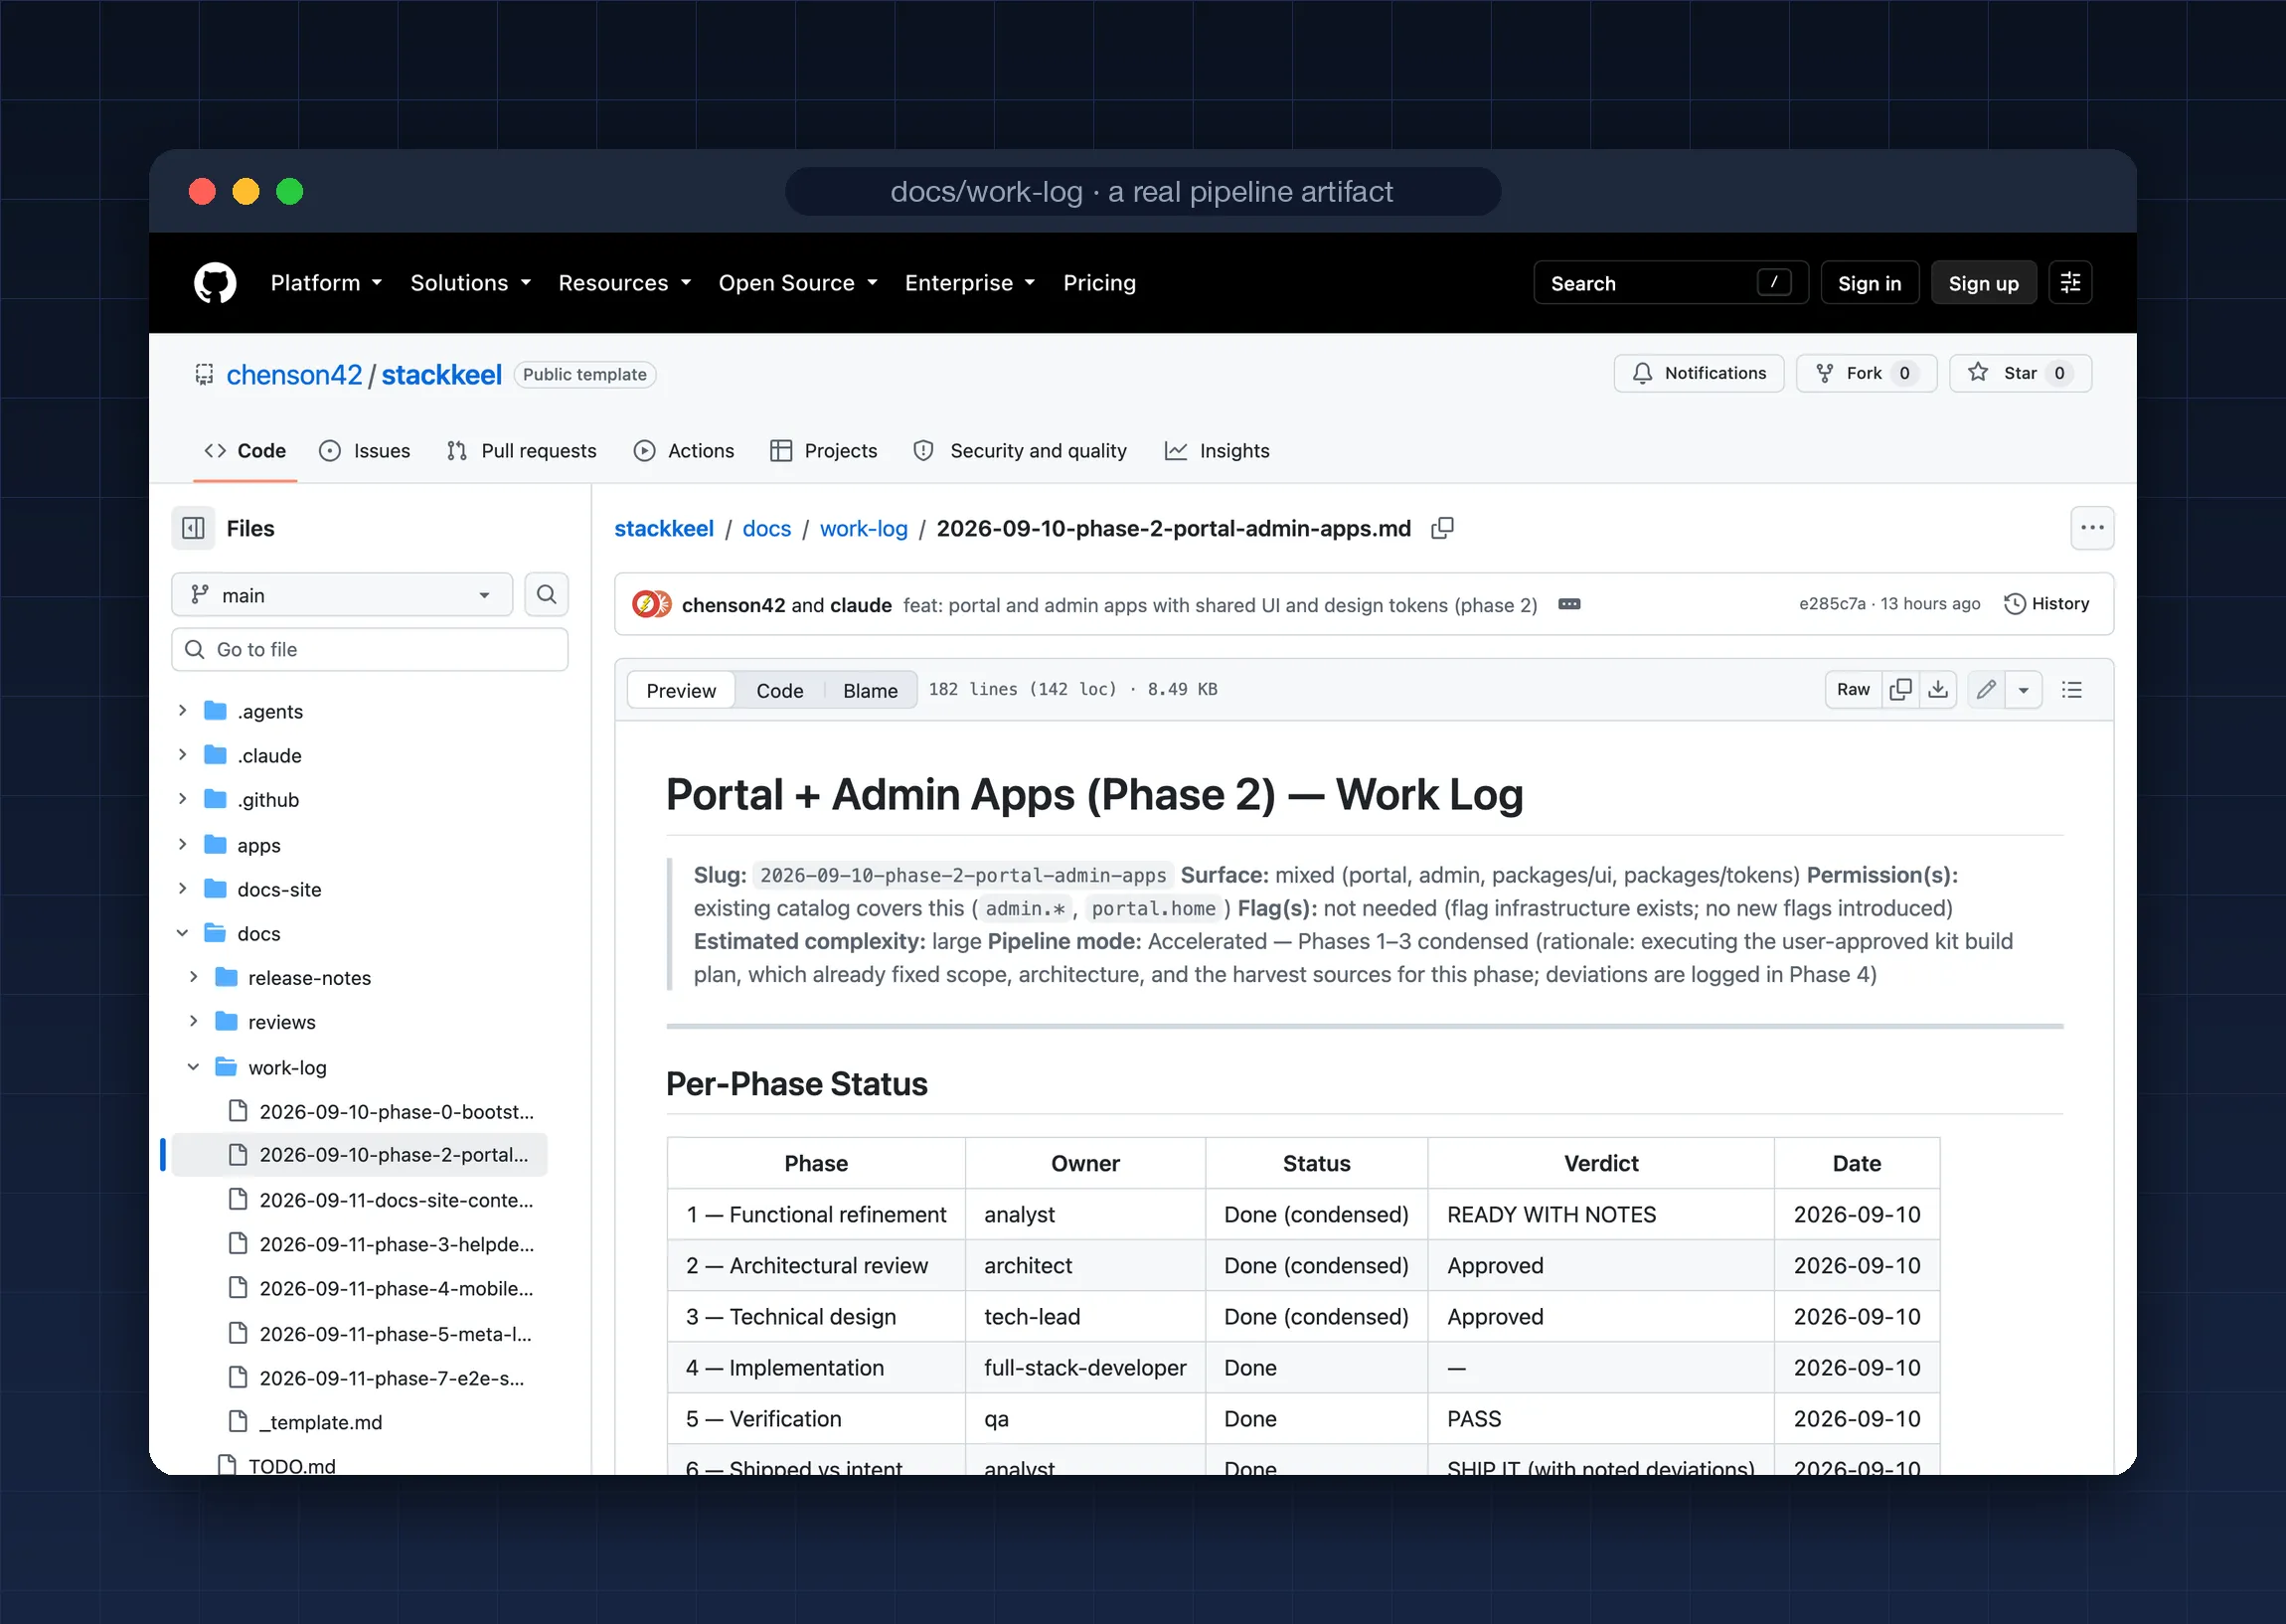Open History of this file
The image size is (2286, 1624).
tap(2046, 604)
